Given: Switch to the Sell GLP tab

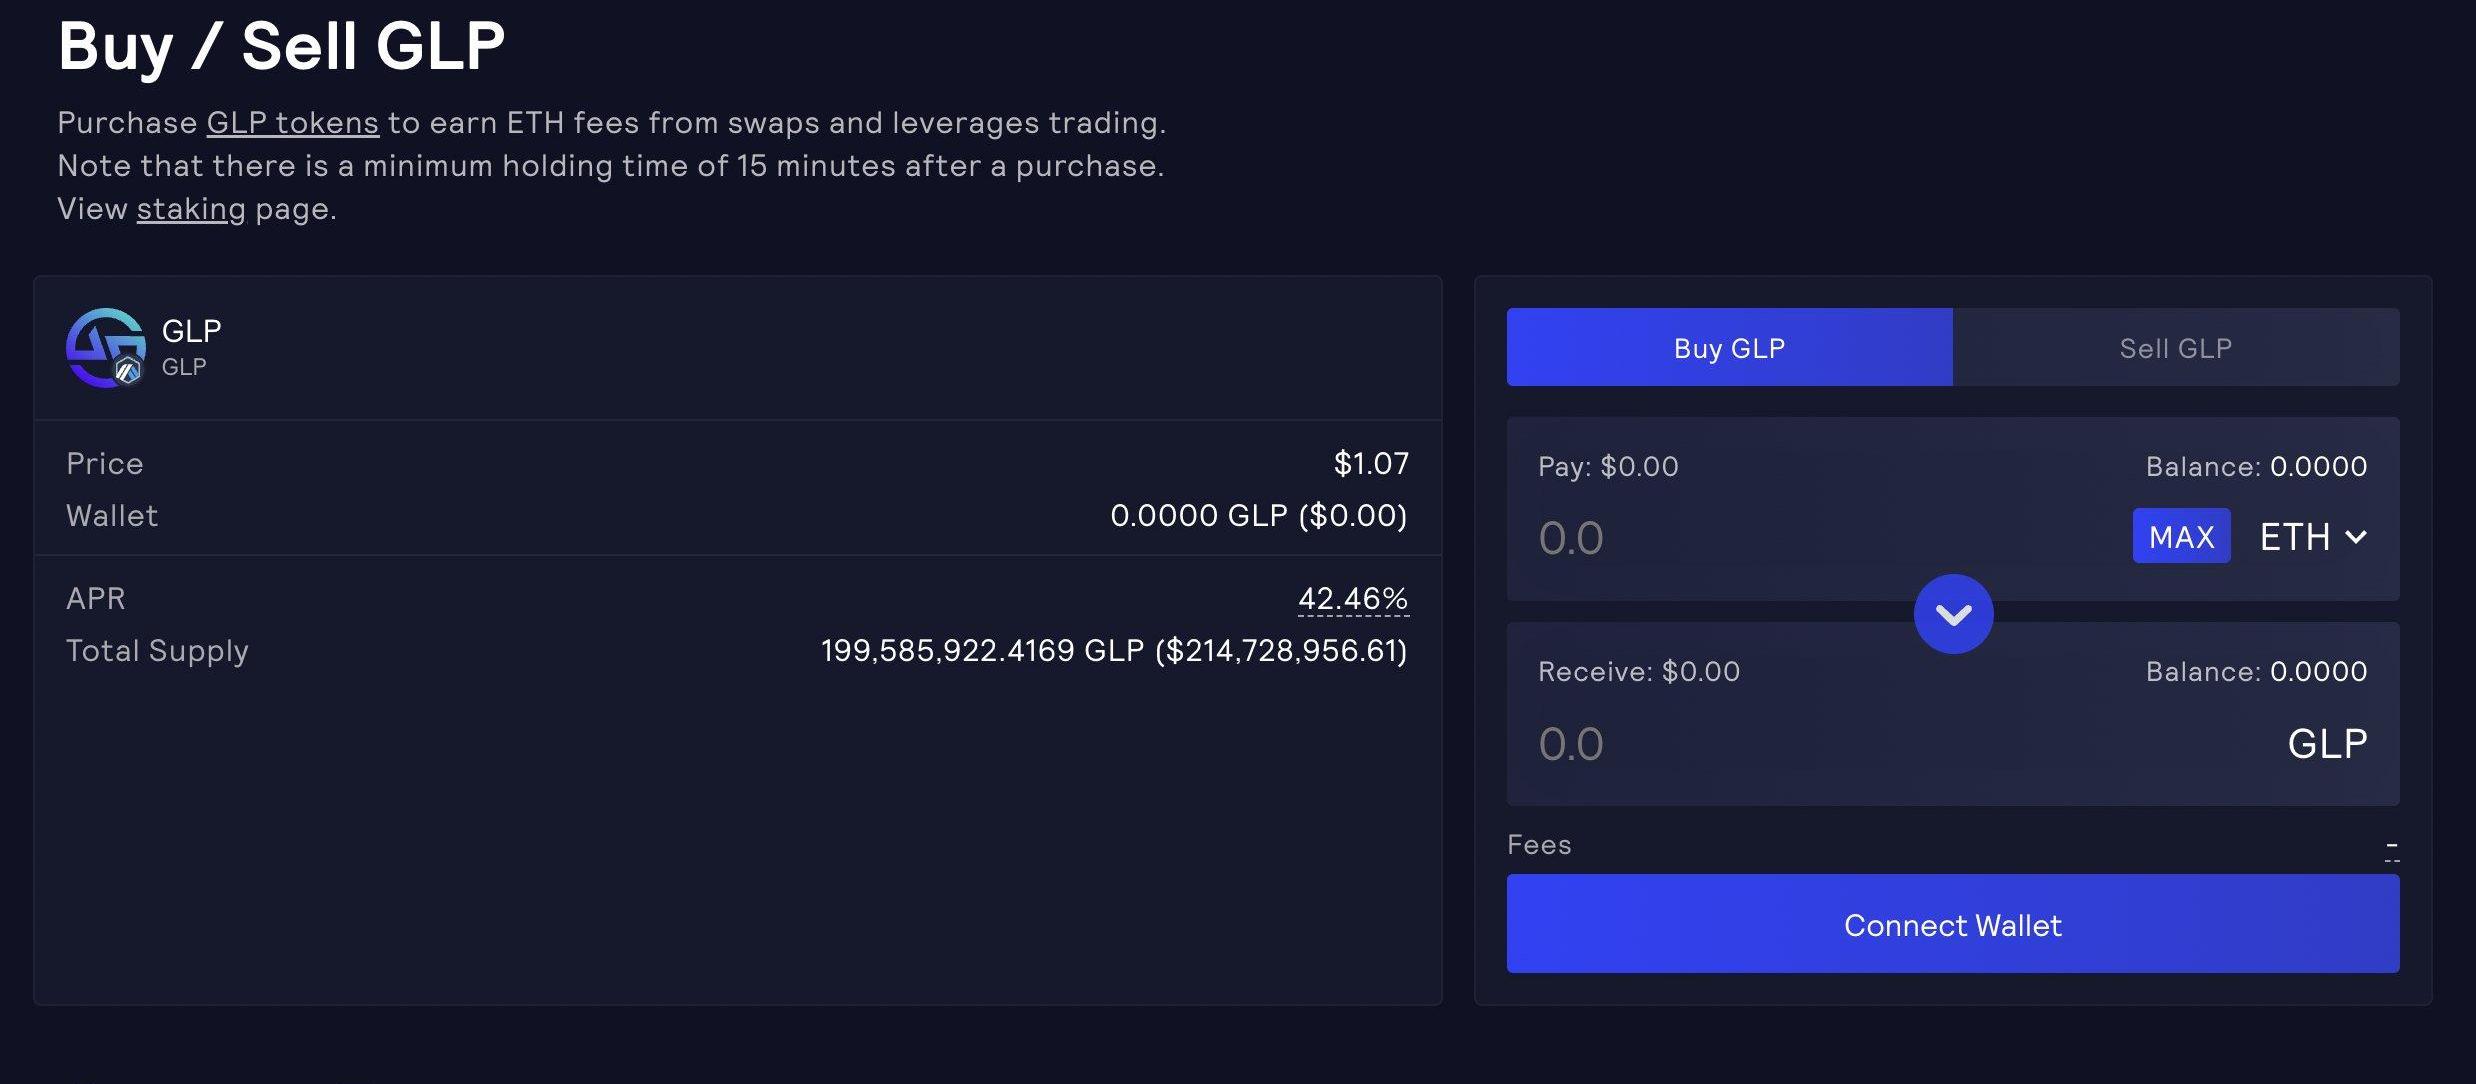Looking at the screenshot, I should pyautogui.click(x=2175, y=348).
